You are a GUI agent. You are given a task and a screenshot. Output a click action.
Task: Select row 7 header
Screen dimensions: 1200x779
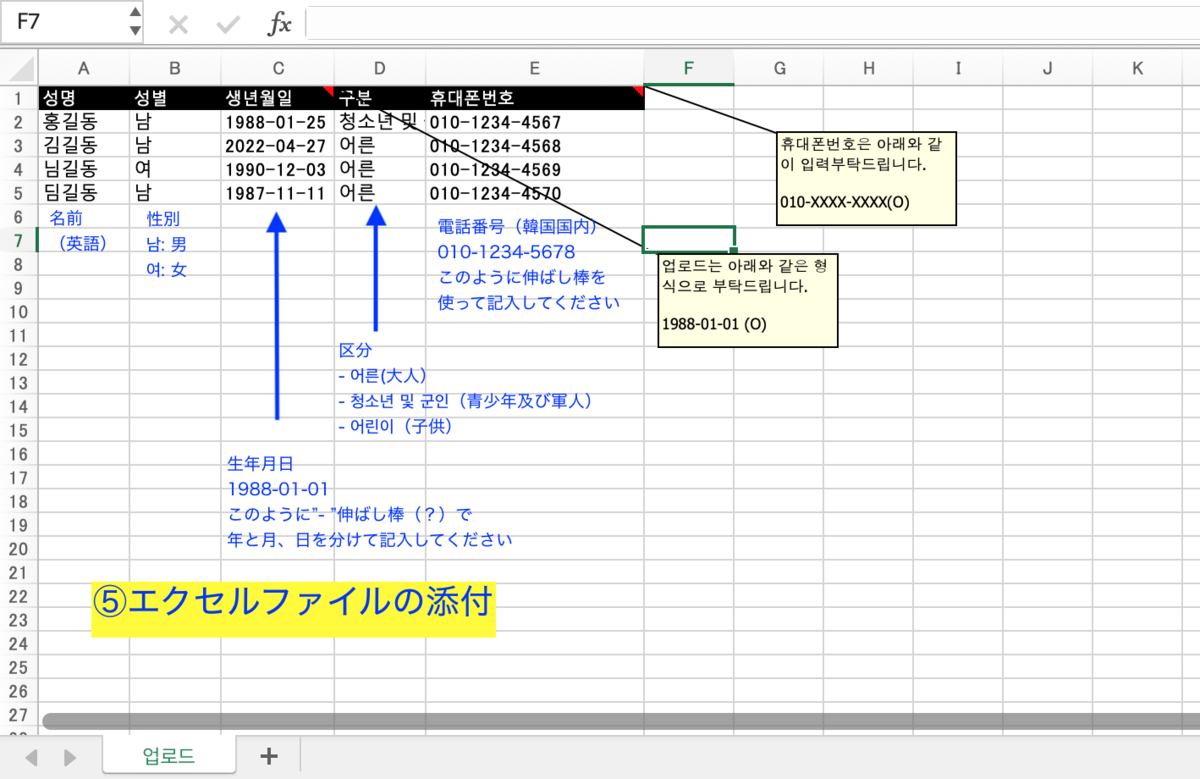19,240
